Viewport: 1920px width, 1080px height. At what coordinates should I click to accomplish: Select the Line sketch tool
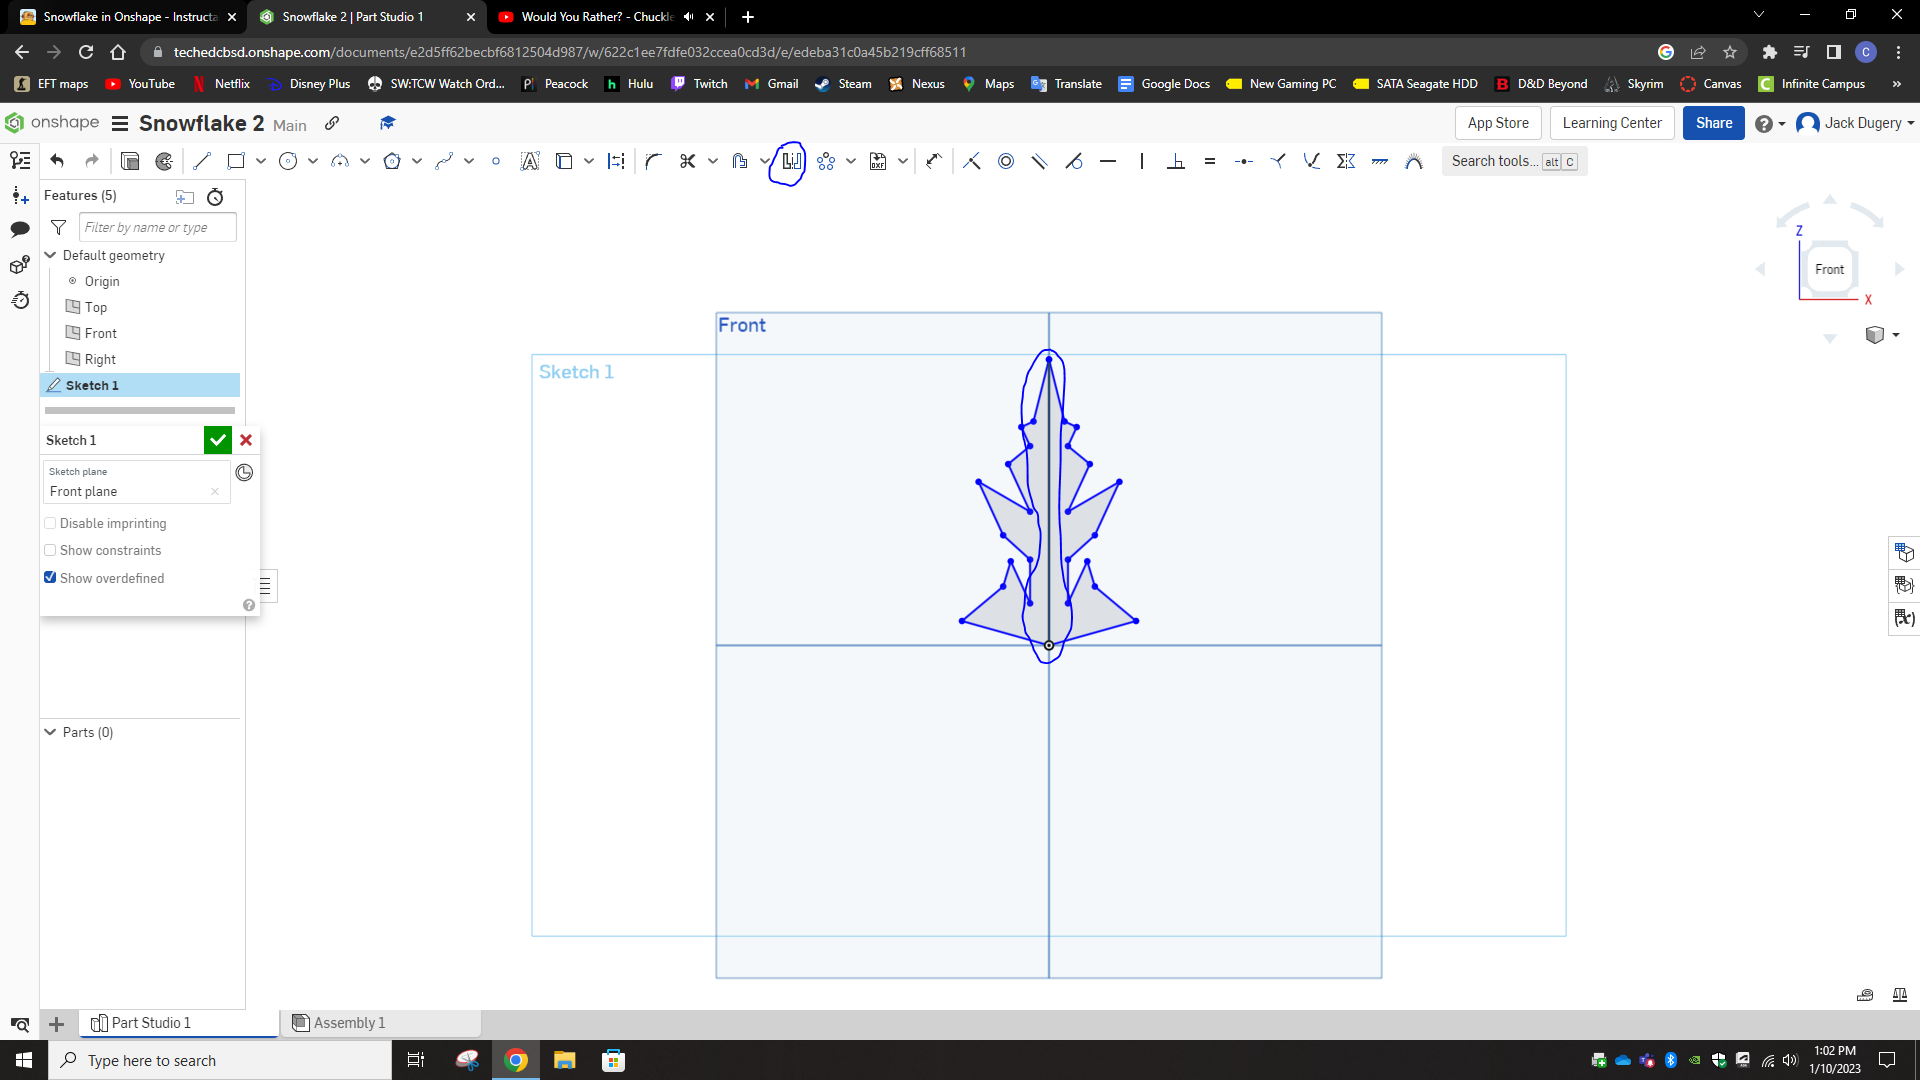point(202,160)
